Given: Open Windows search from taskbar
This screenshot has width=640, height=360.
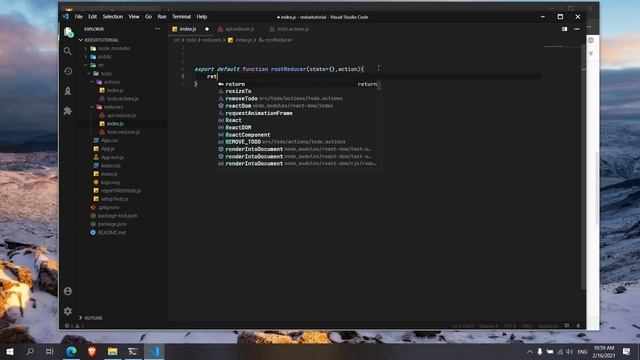Looking at the screenshot, I should [x=30, y=351].
